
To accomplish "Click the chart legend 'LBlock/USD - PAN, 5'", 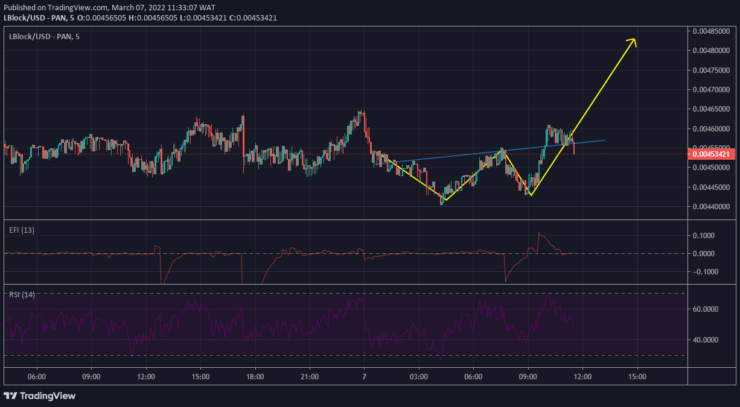I will click(x=44, y=36).
